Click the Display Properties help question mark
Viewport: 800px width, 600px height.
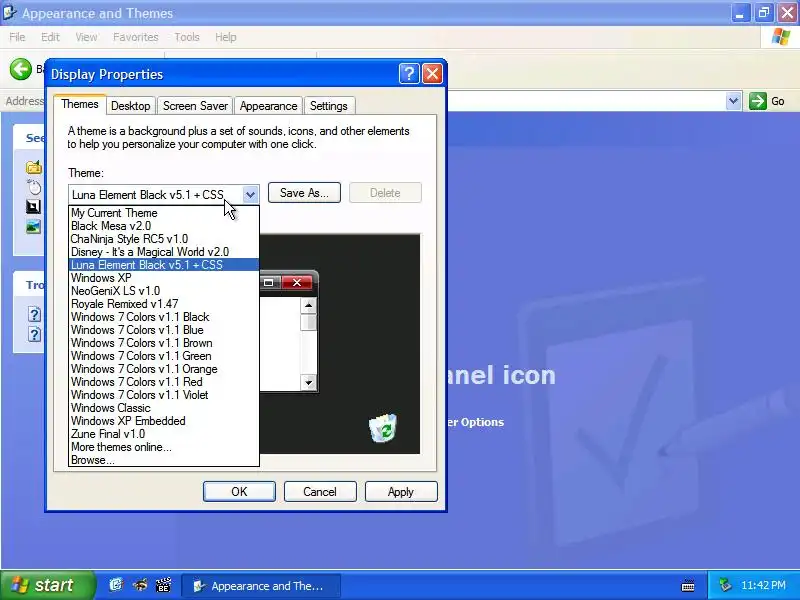point(409,74)
